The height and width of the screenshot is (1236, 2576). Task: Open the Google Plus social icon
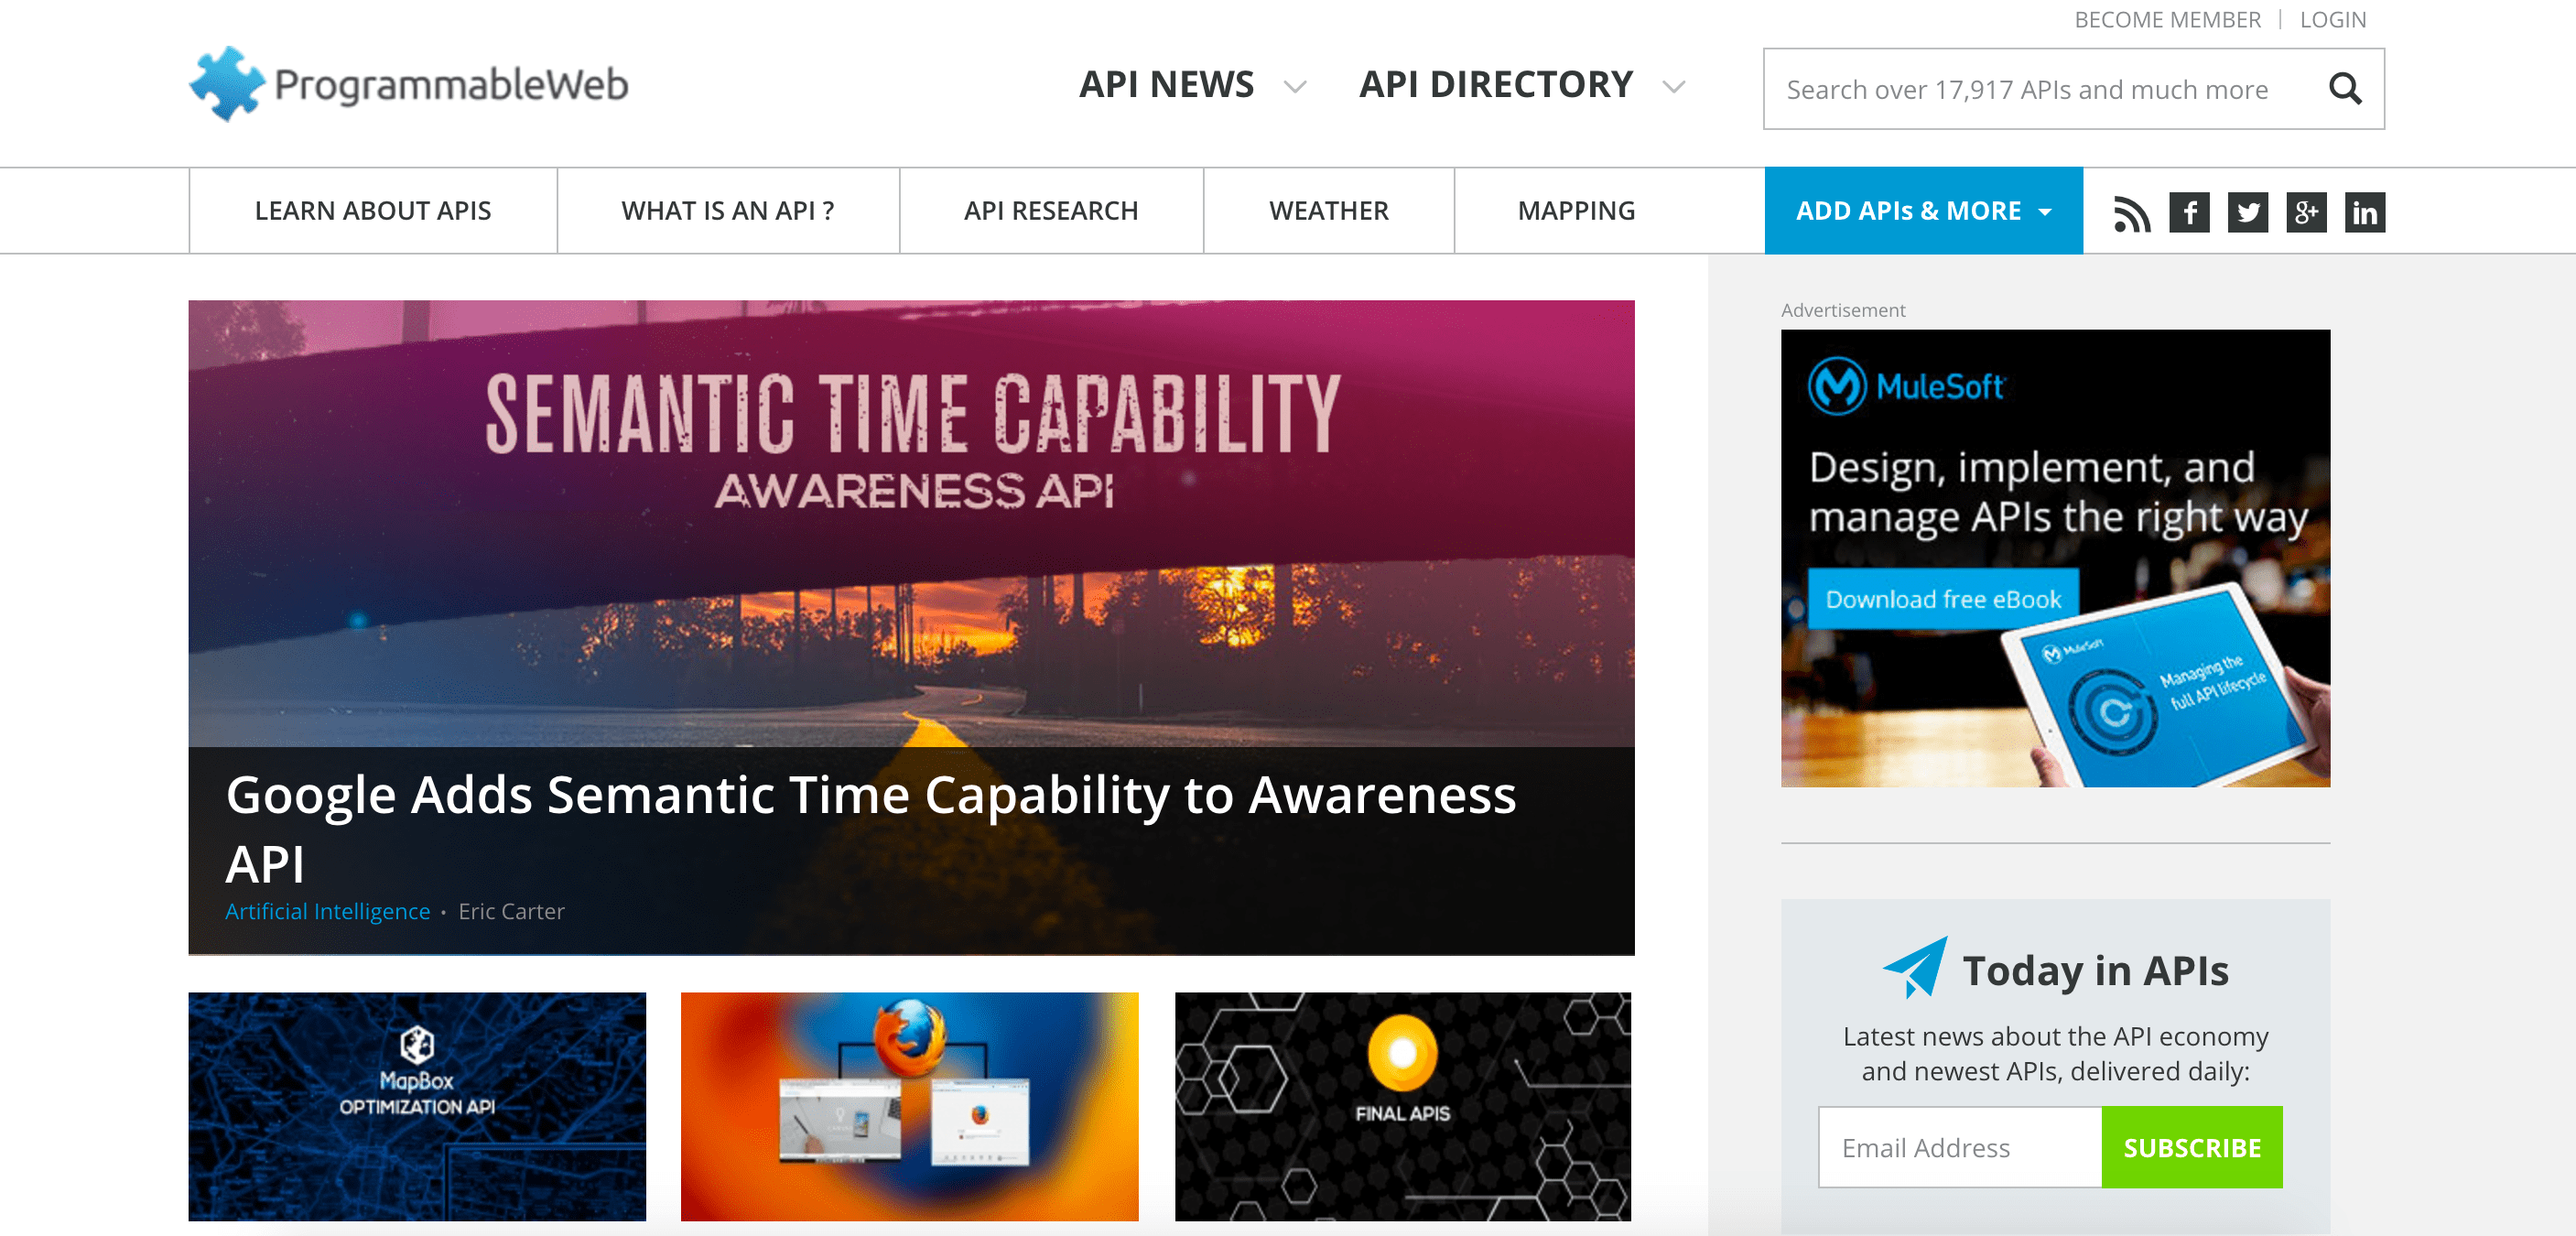tap(2306, 212)
